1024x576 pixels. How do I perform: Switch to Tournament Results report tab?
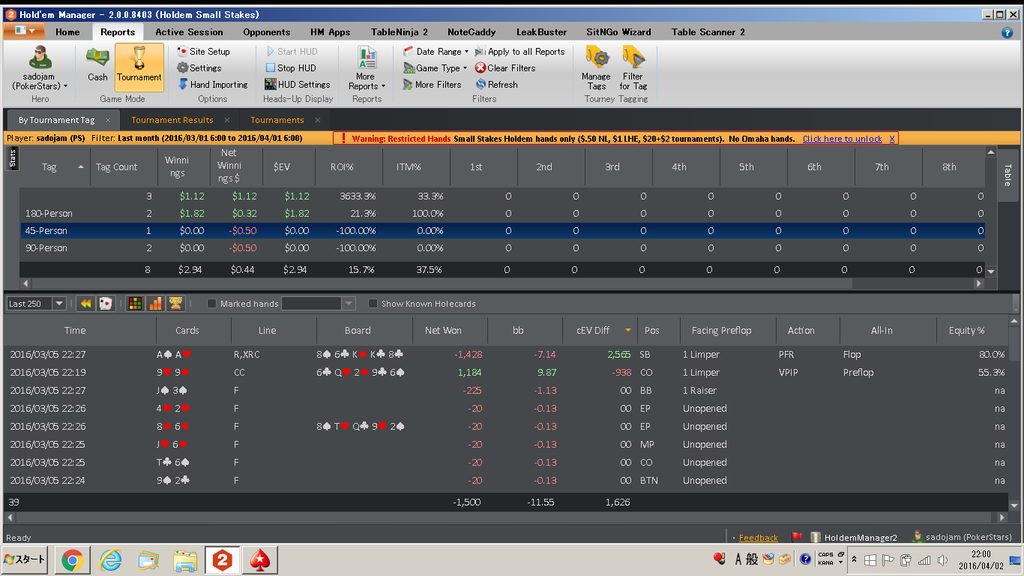tap(172, 120)
